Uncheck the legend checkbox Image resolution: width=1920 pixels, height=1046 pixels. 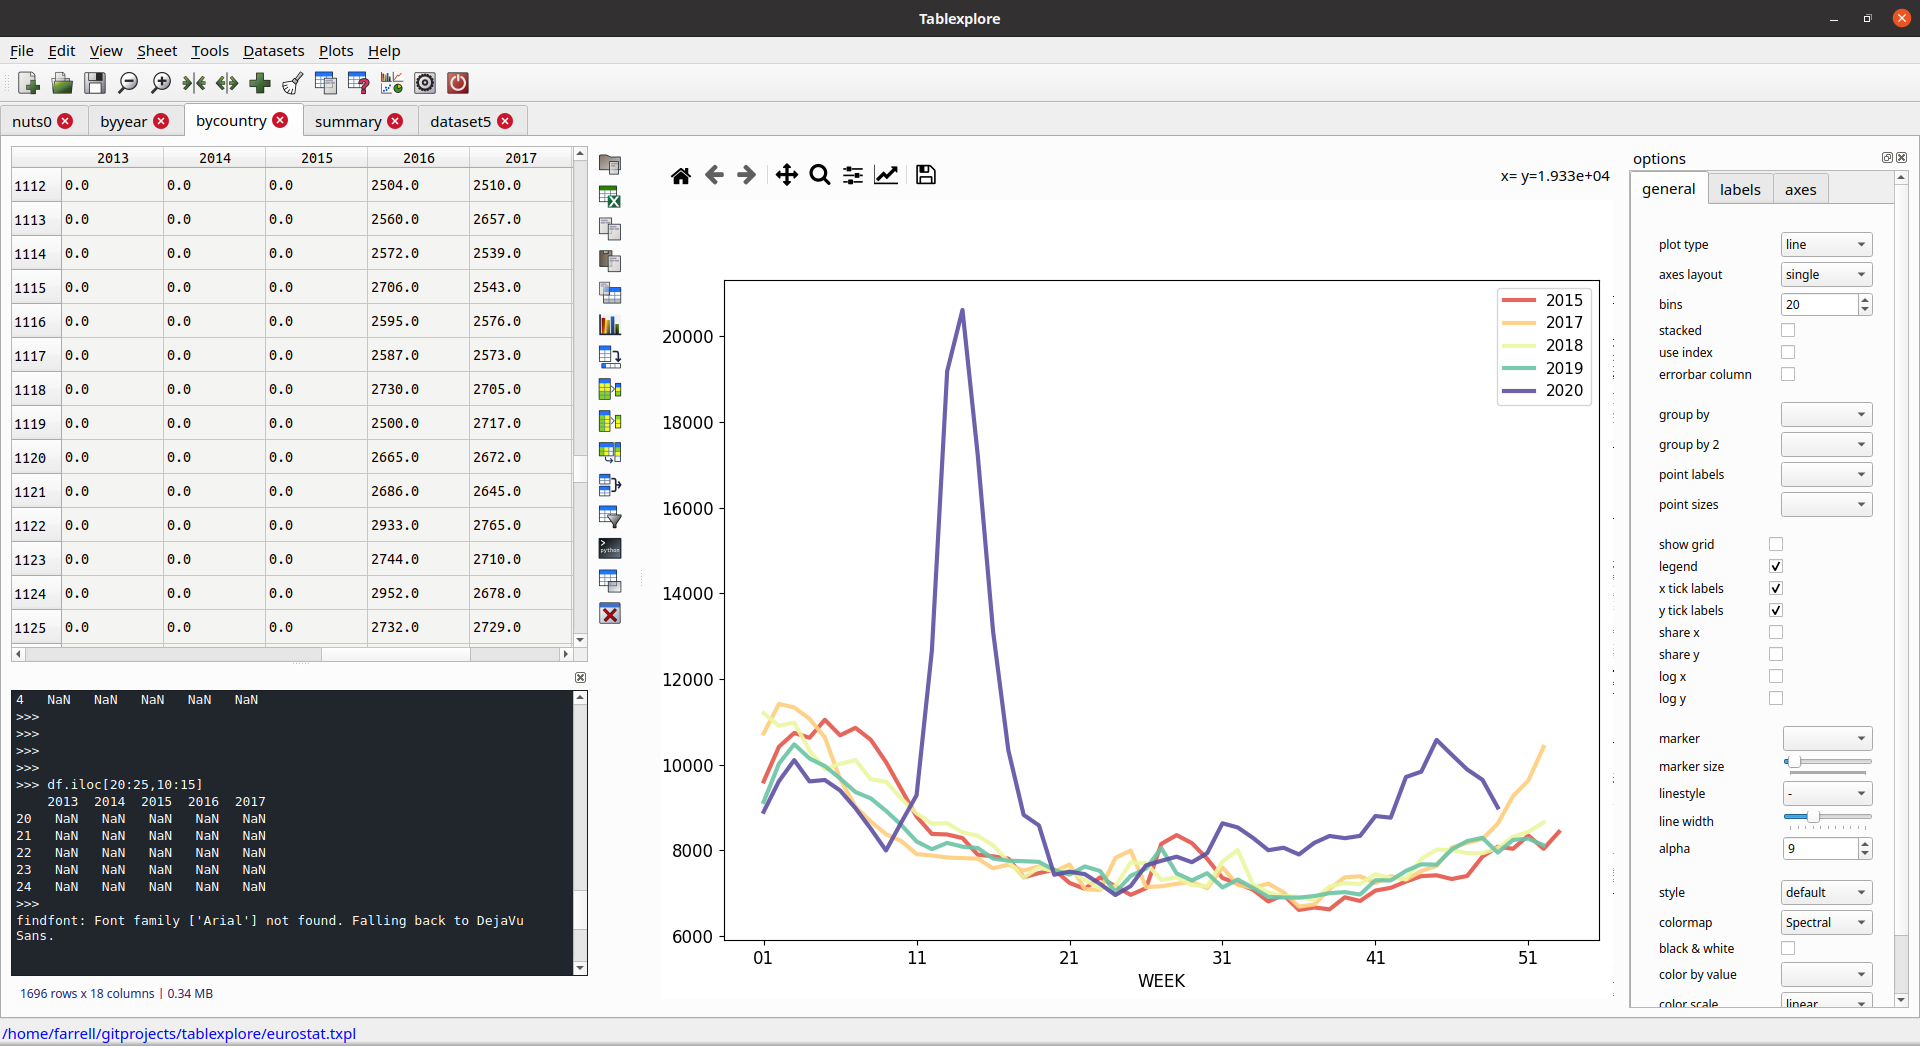pyautogui.click(x=1776, y=566)
